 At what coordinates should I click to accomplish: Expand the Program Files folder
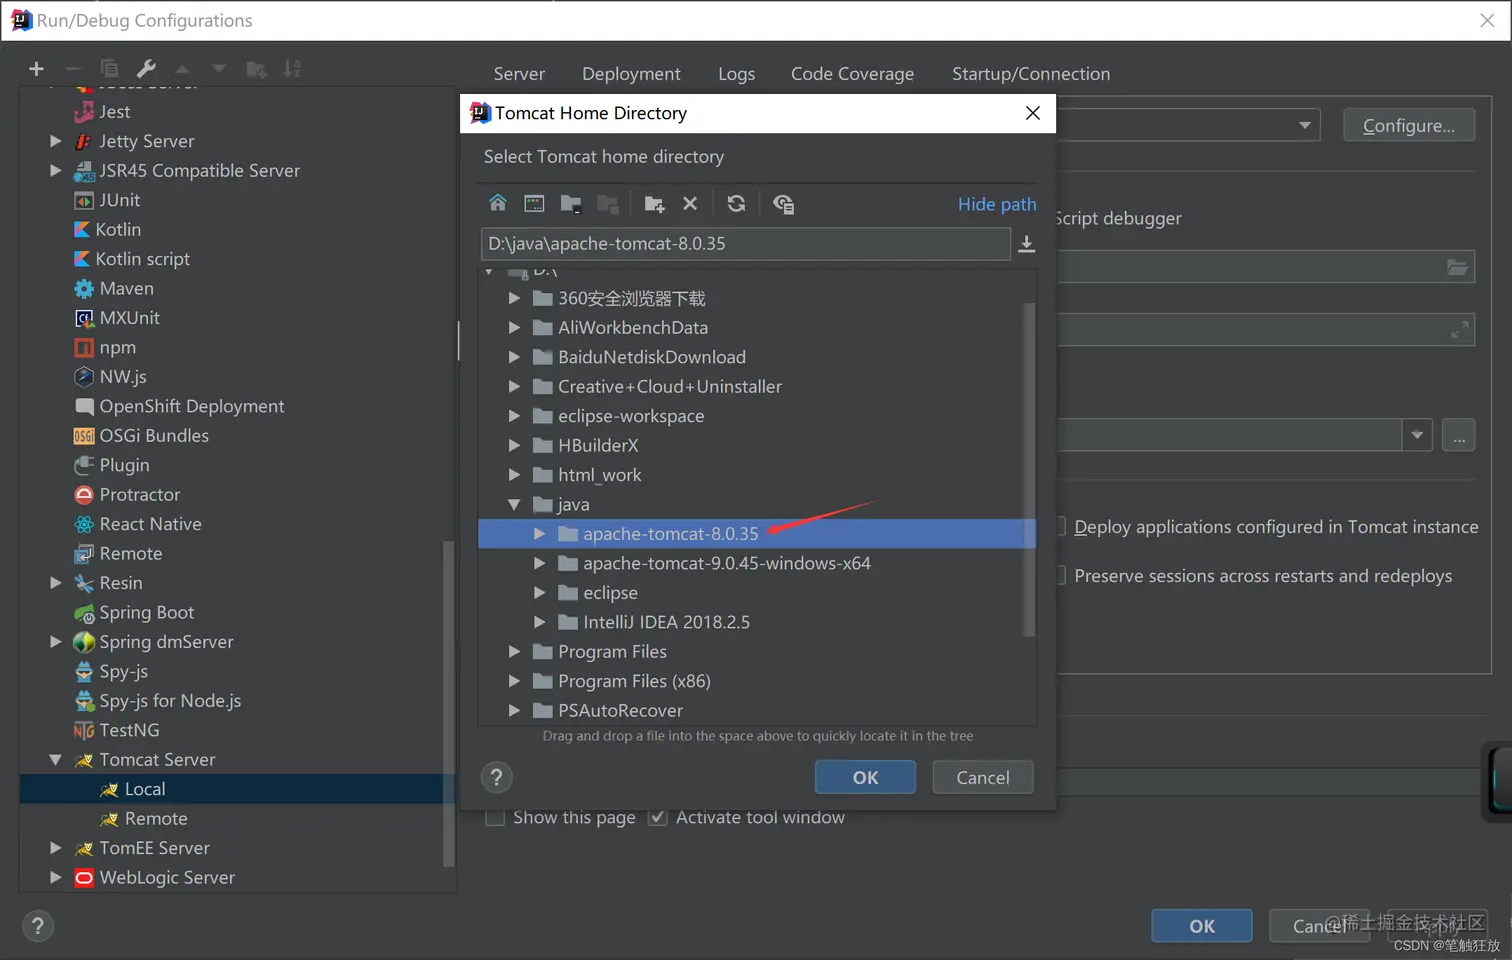(514, 652)
